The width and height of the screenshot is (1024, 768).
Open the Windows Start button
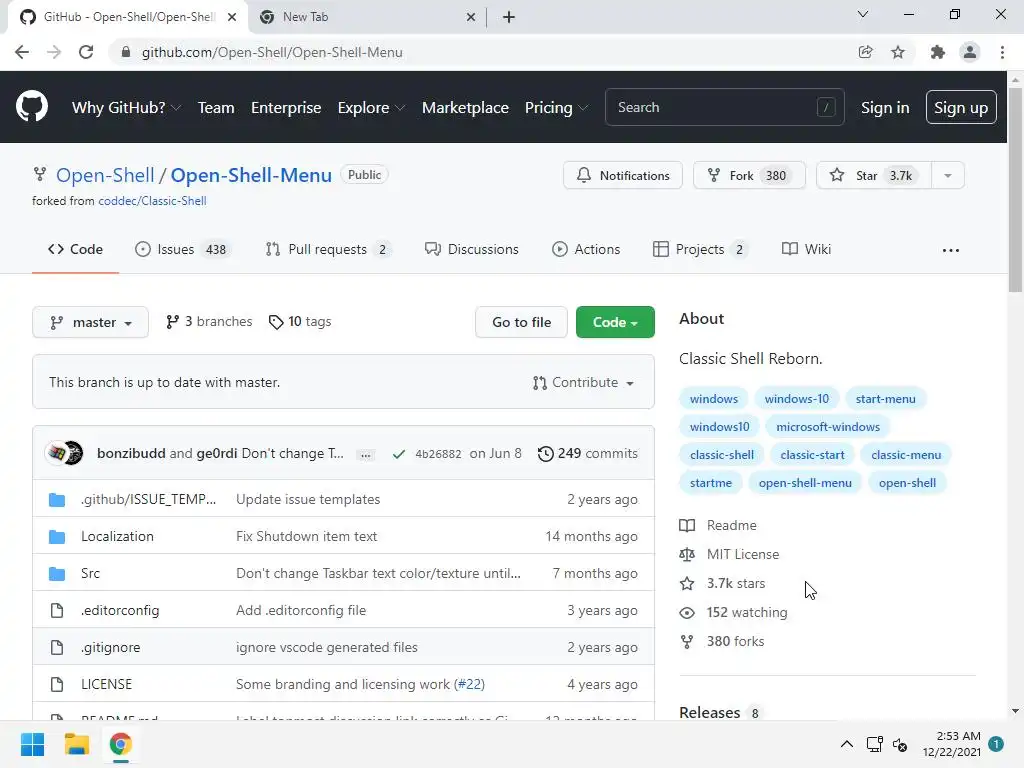(x=32, y=744)
